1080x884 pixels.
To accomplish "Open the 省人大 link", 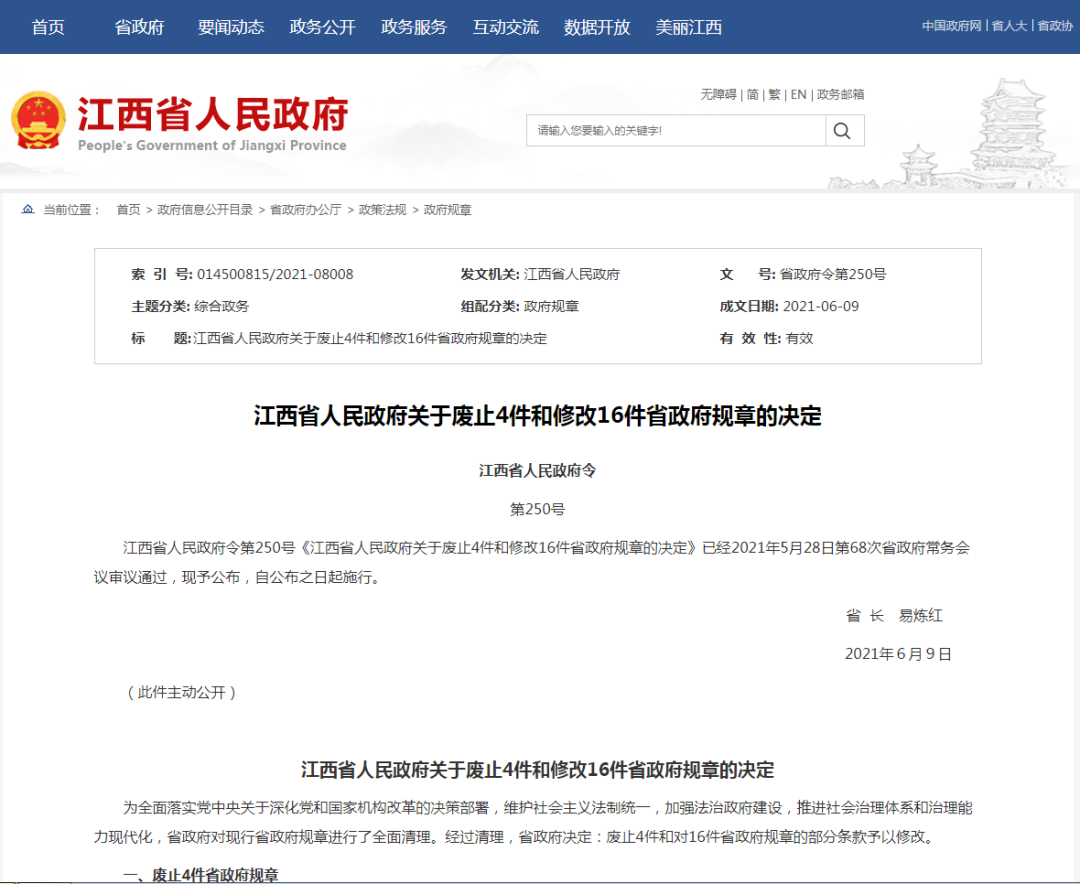I will coord(1009,25).
